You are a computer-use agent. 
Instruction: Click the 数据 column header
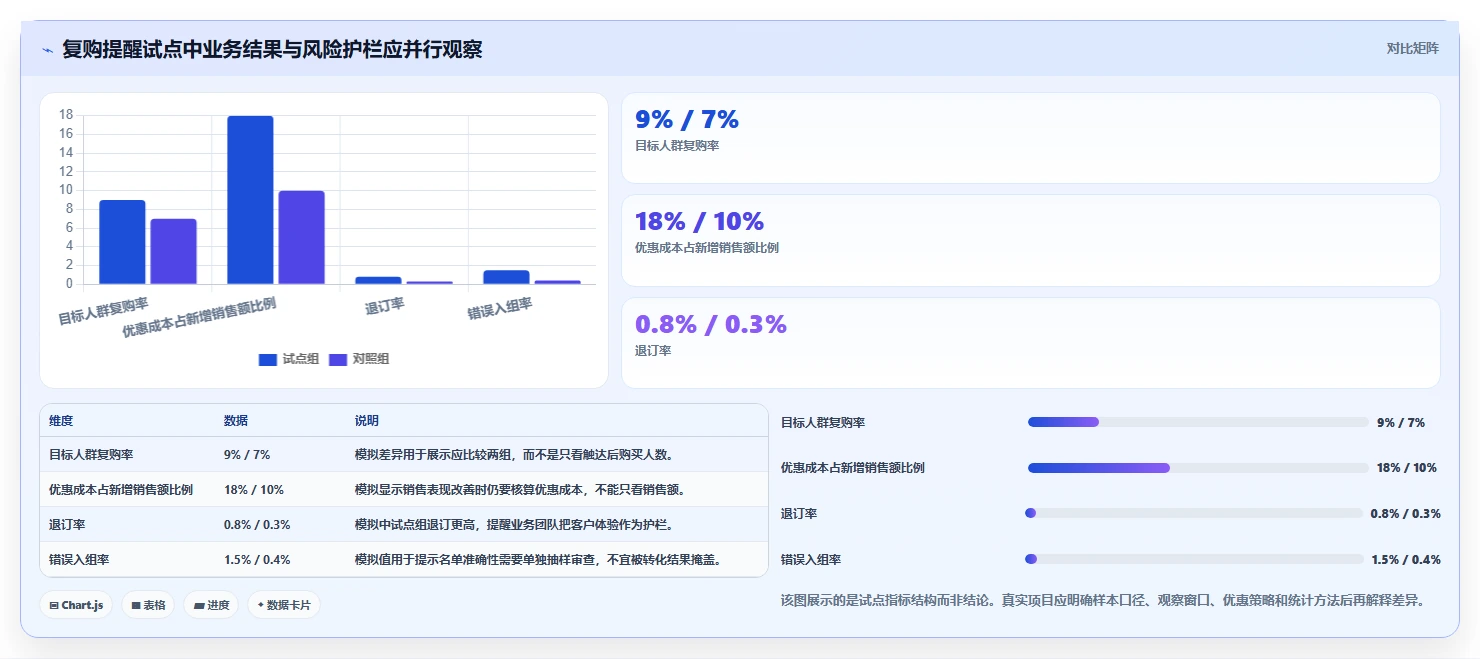point(236,421)
